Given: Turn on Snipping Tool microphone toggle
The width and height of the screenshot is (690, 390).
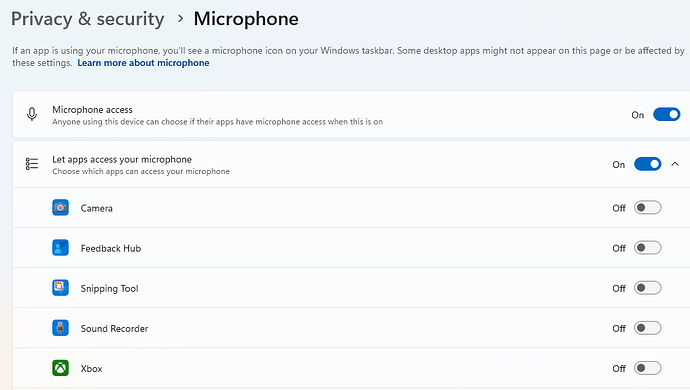Looking at the screenshot, I should [647, 287].
